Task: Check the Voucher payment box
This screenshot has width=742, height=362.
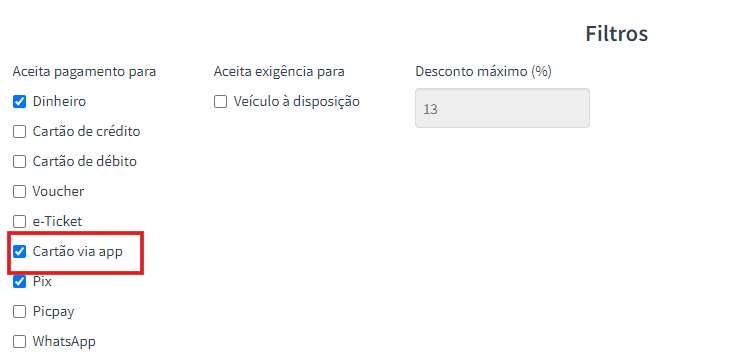Action: (19, 192)
